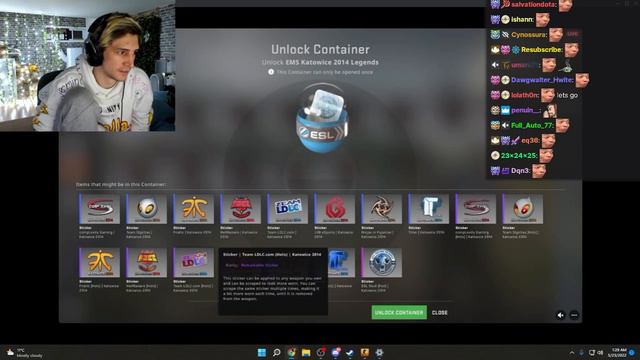Open the Settings gear taskbar icon
The height and width of the screenshot is (360, 640).
[x=379, y=352]
